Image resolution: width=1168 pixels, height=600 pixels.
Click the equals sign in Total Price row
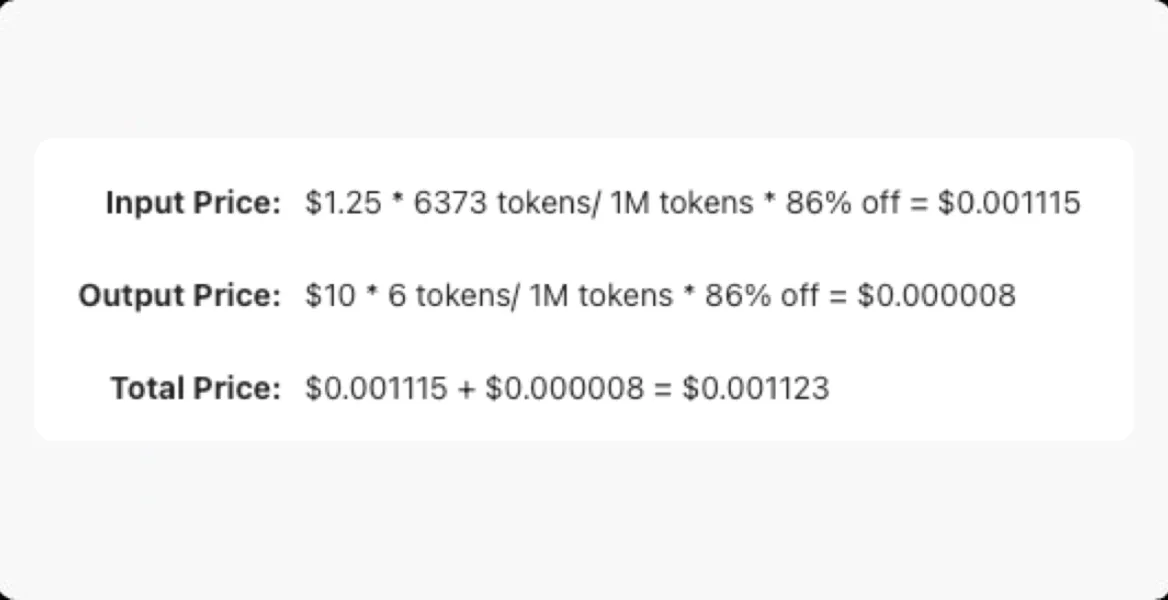pyautogui.click(x=663, y=388)
